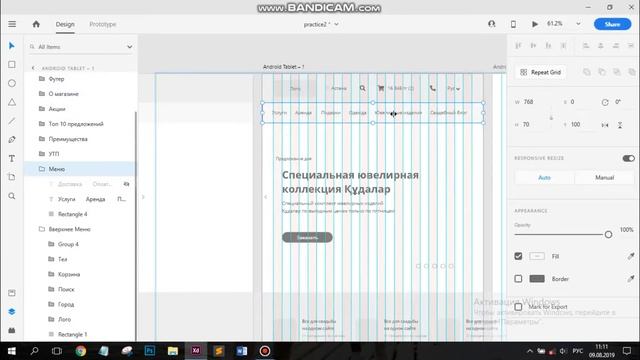The height and width of the screenshot is (360, 640).
Task: Open mobile device preview
Action: [x=513, y=24]
